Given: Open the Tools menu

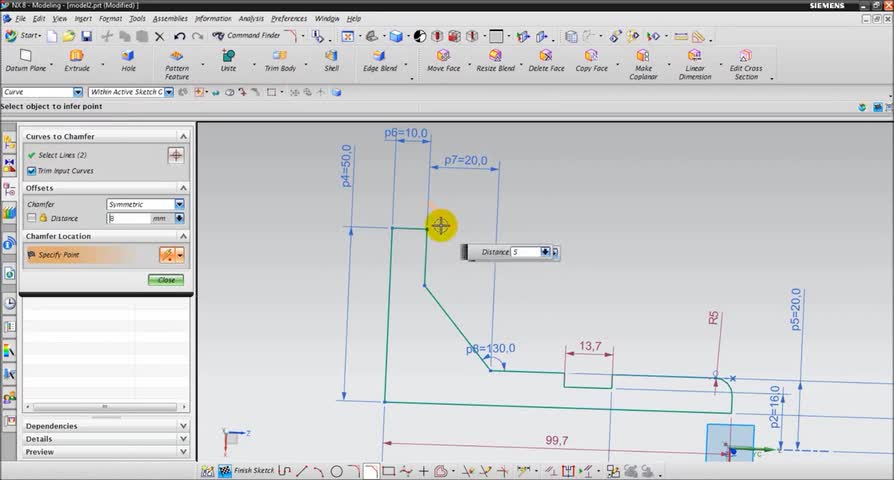Looking at the screenshot, I should click(x=137, y=18).
